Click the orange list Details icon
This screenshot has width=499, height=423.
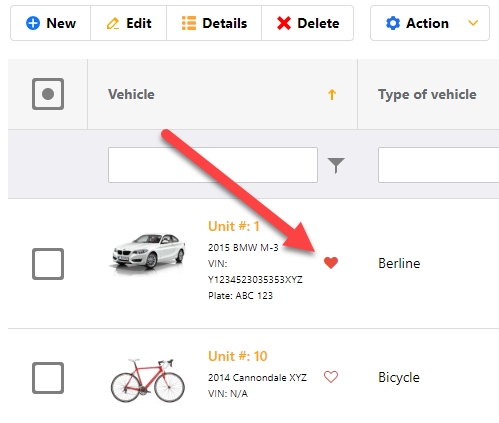tap(189, 23)
